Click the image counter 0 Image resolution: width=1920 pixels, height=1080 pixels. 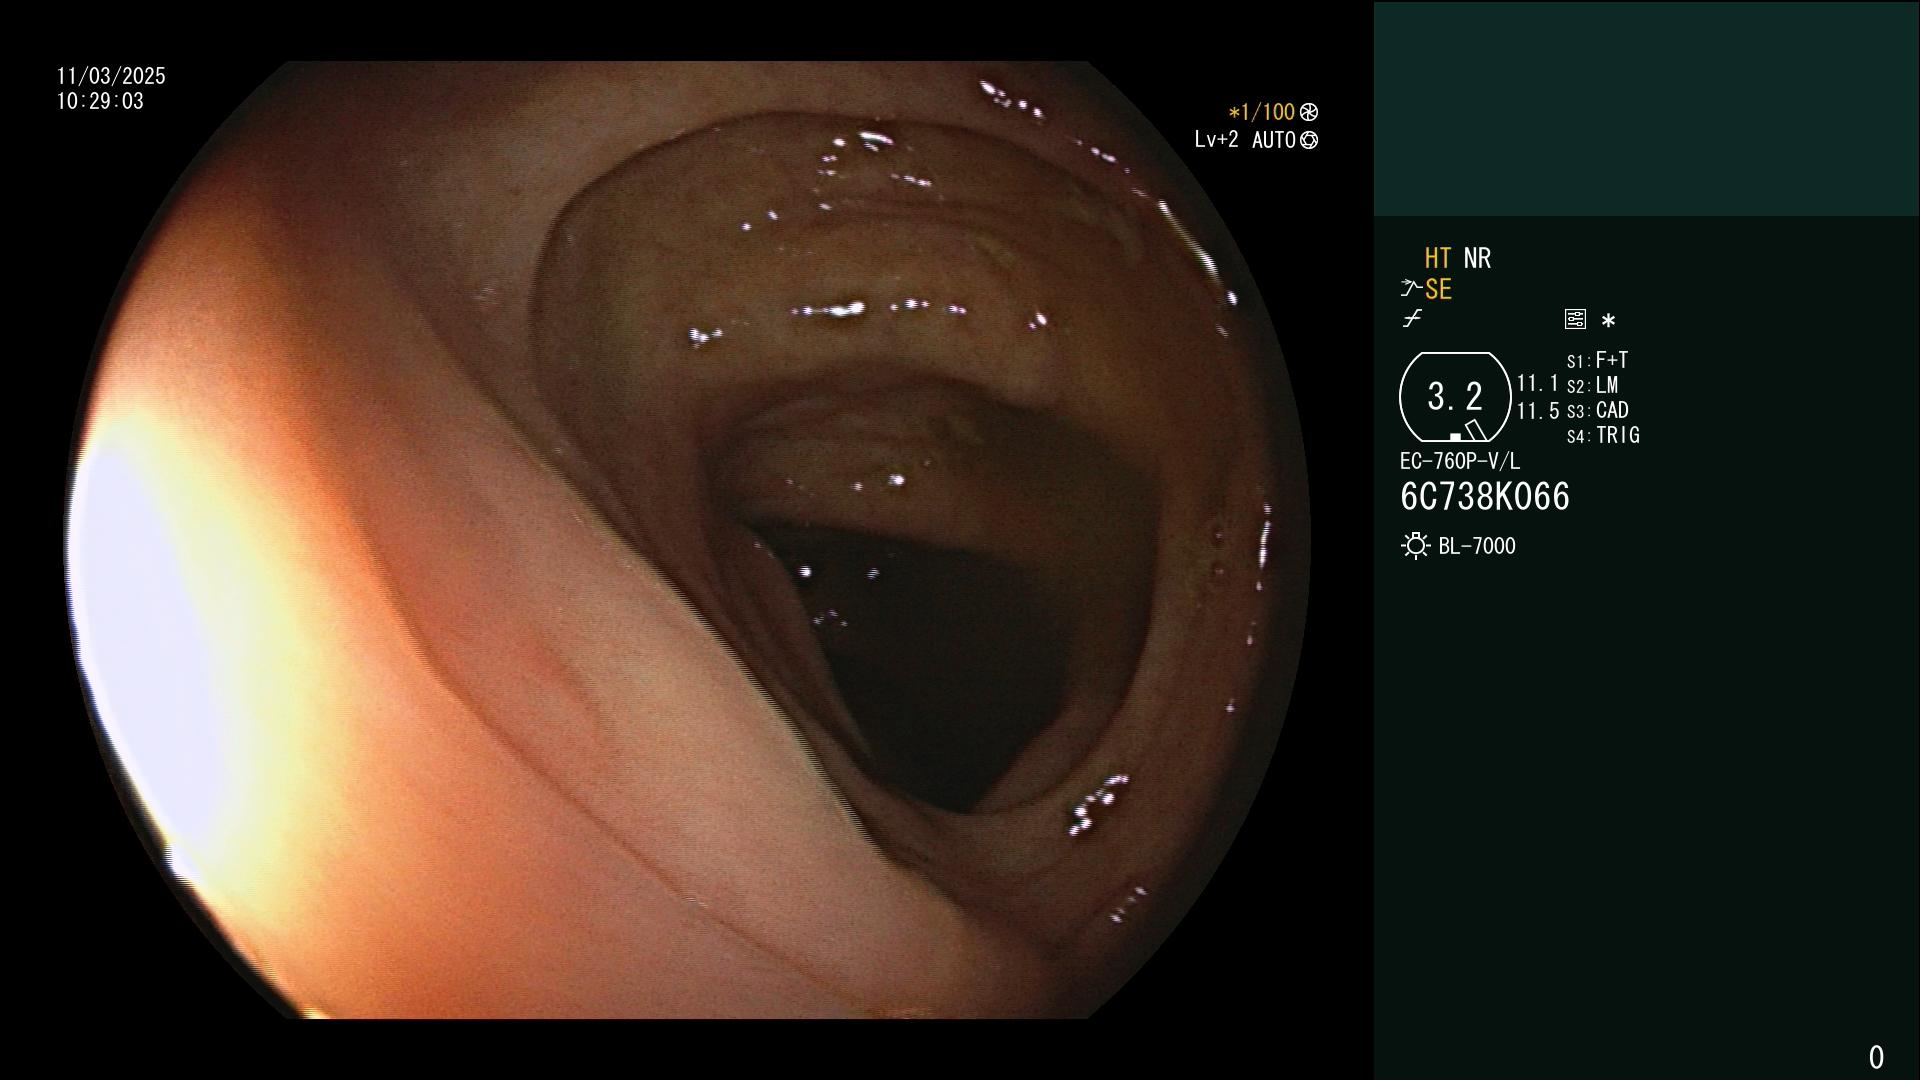click(1876, 1057)
